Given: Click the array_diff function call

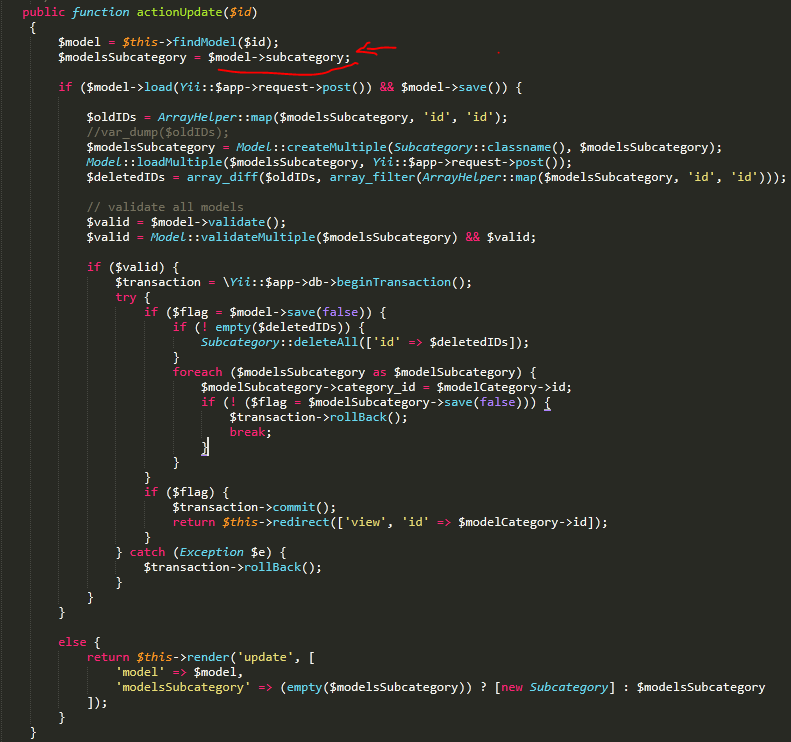Looking at the screenshot, I should pos(222,177).
